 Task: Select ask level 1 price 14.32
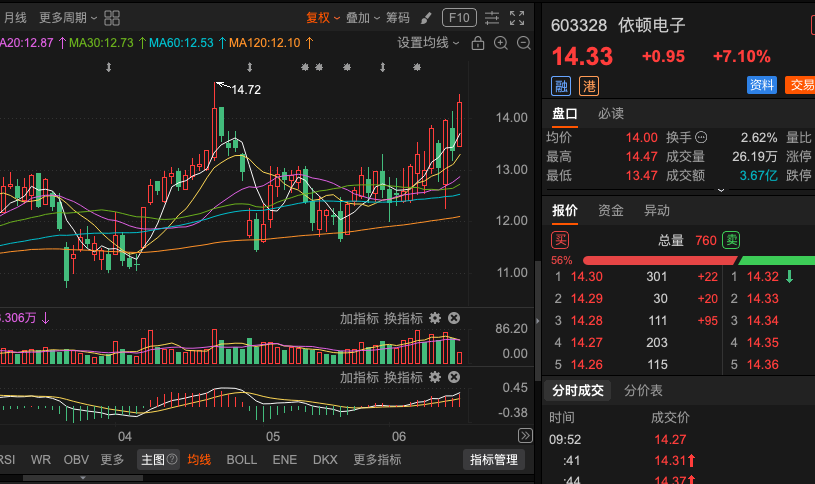pyautogui.click(x=763, y=277)
